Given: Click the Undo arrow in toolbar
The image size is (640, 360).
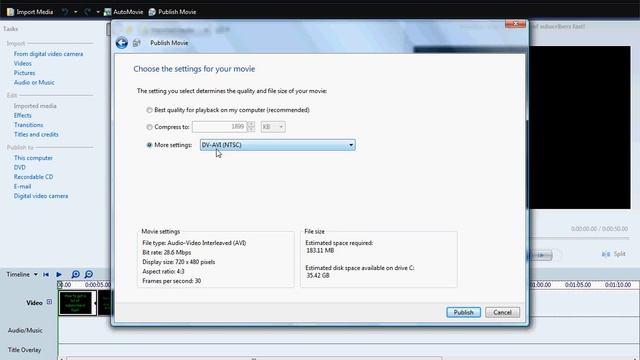Looking at the screenshot, I should point(65,12).
